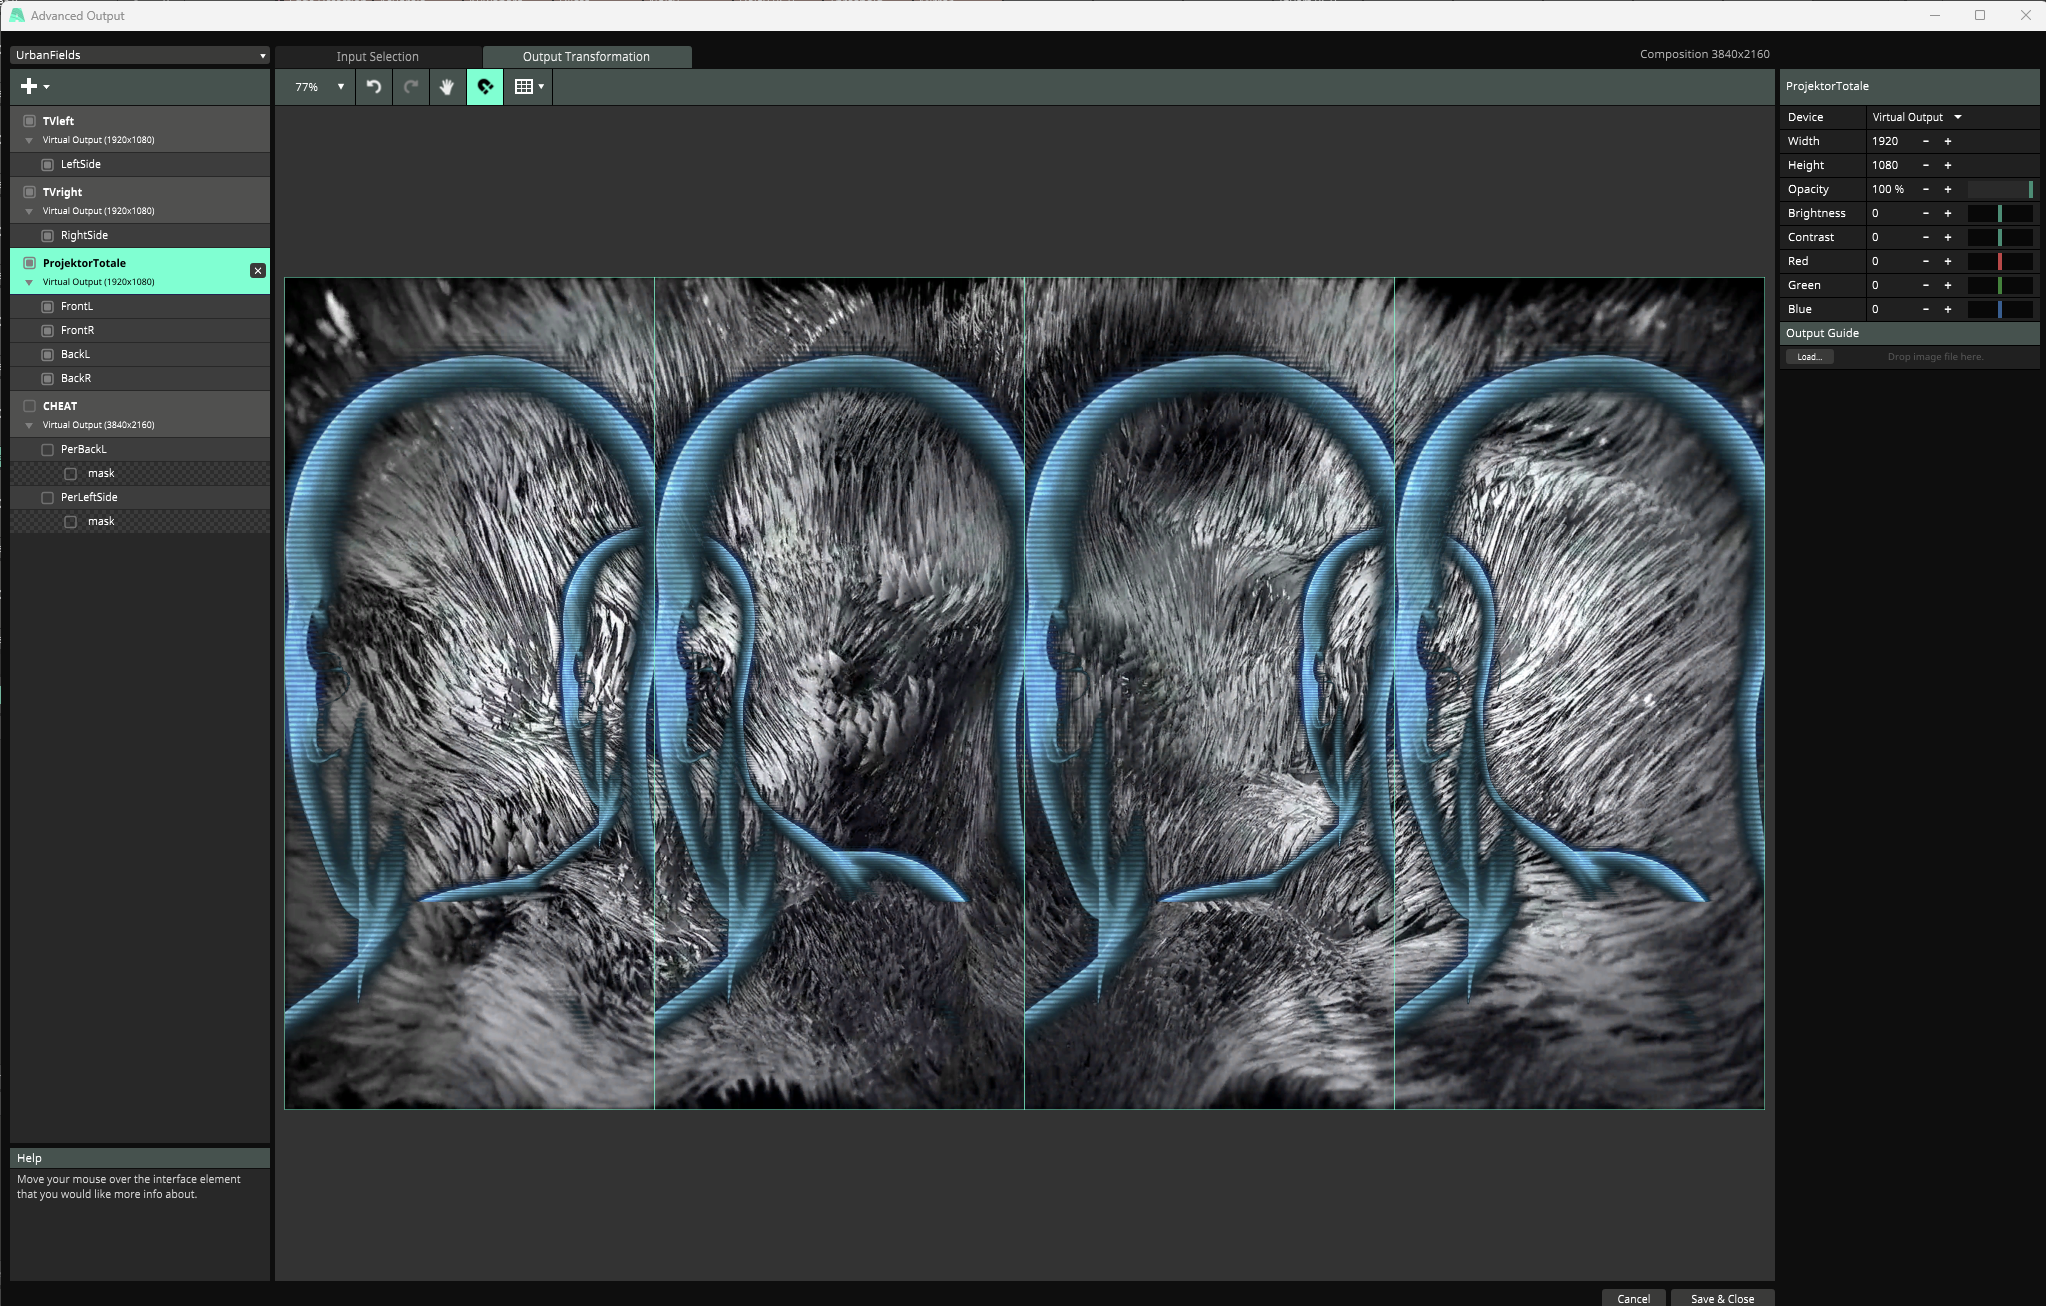Image resolution: width=2046 pixels, height=1306 pixels.
Task: Click the Load output guide button
Action: click(x=1809, y=357)
